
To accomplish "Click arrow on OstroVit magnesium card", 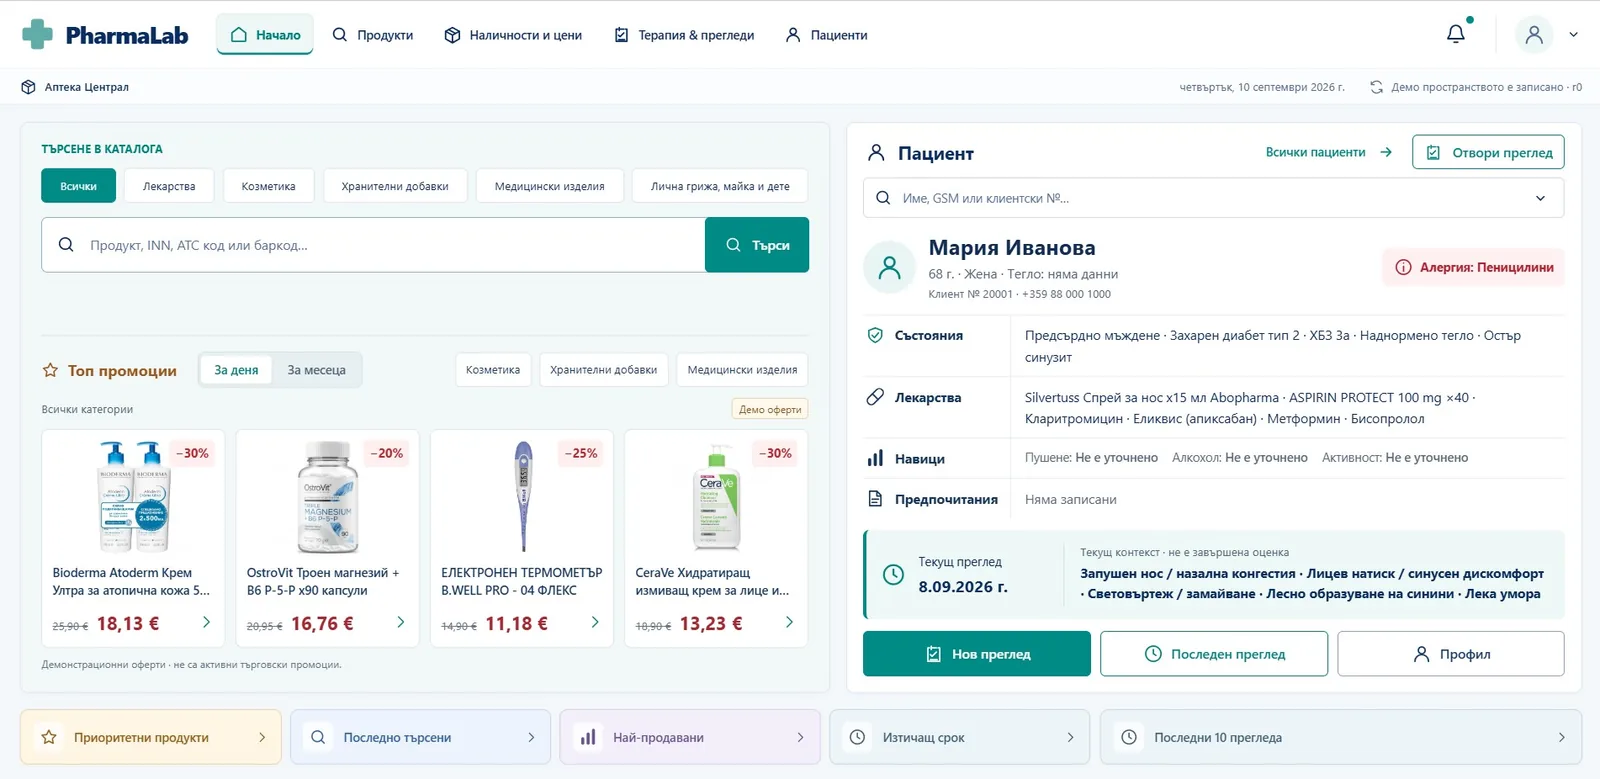I will click(400, 622).
